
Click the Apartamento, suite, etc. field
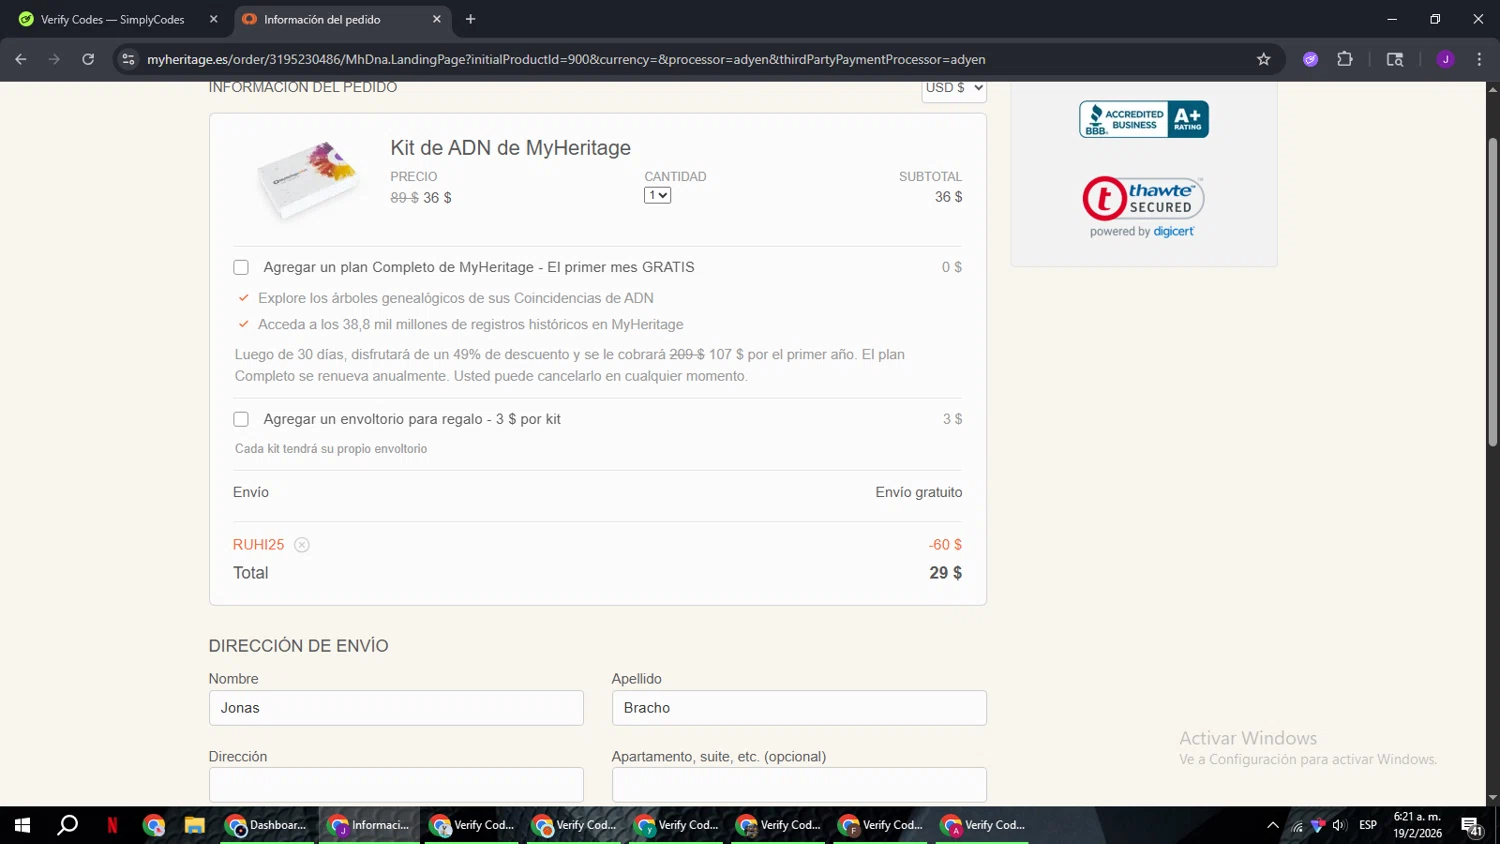click(x=799, y=785)
